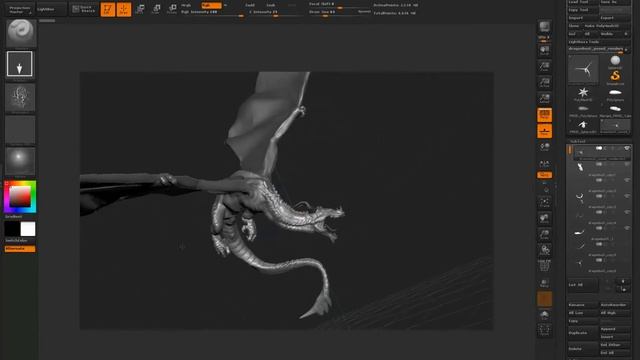Click the Rotate view icon in right shelf

[544, 250]
